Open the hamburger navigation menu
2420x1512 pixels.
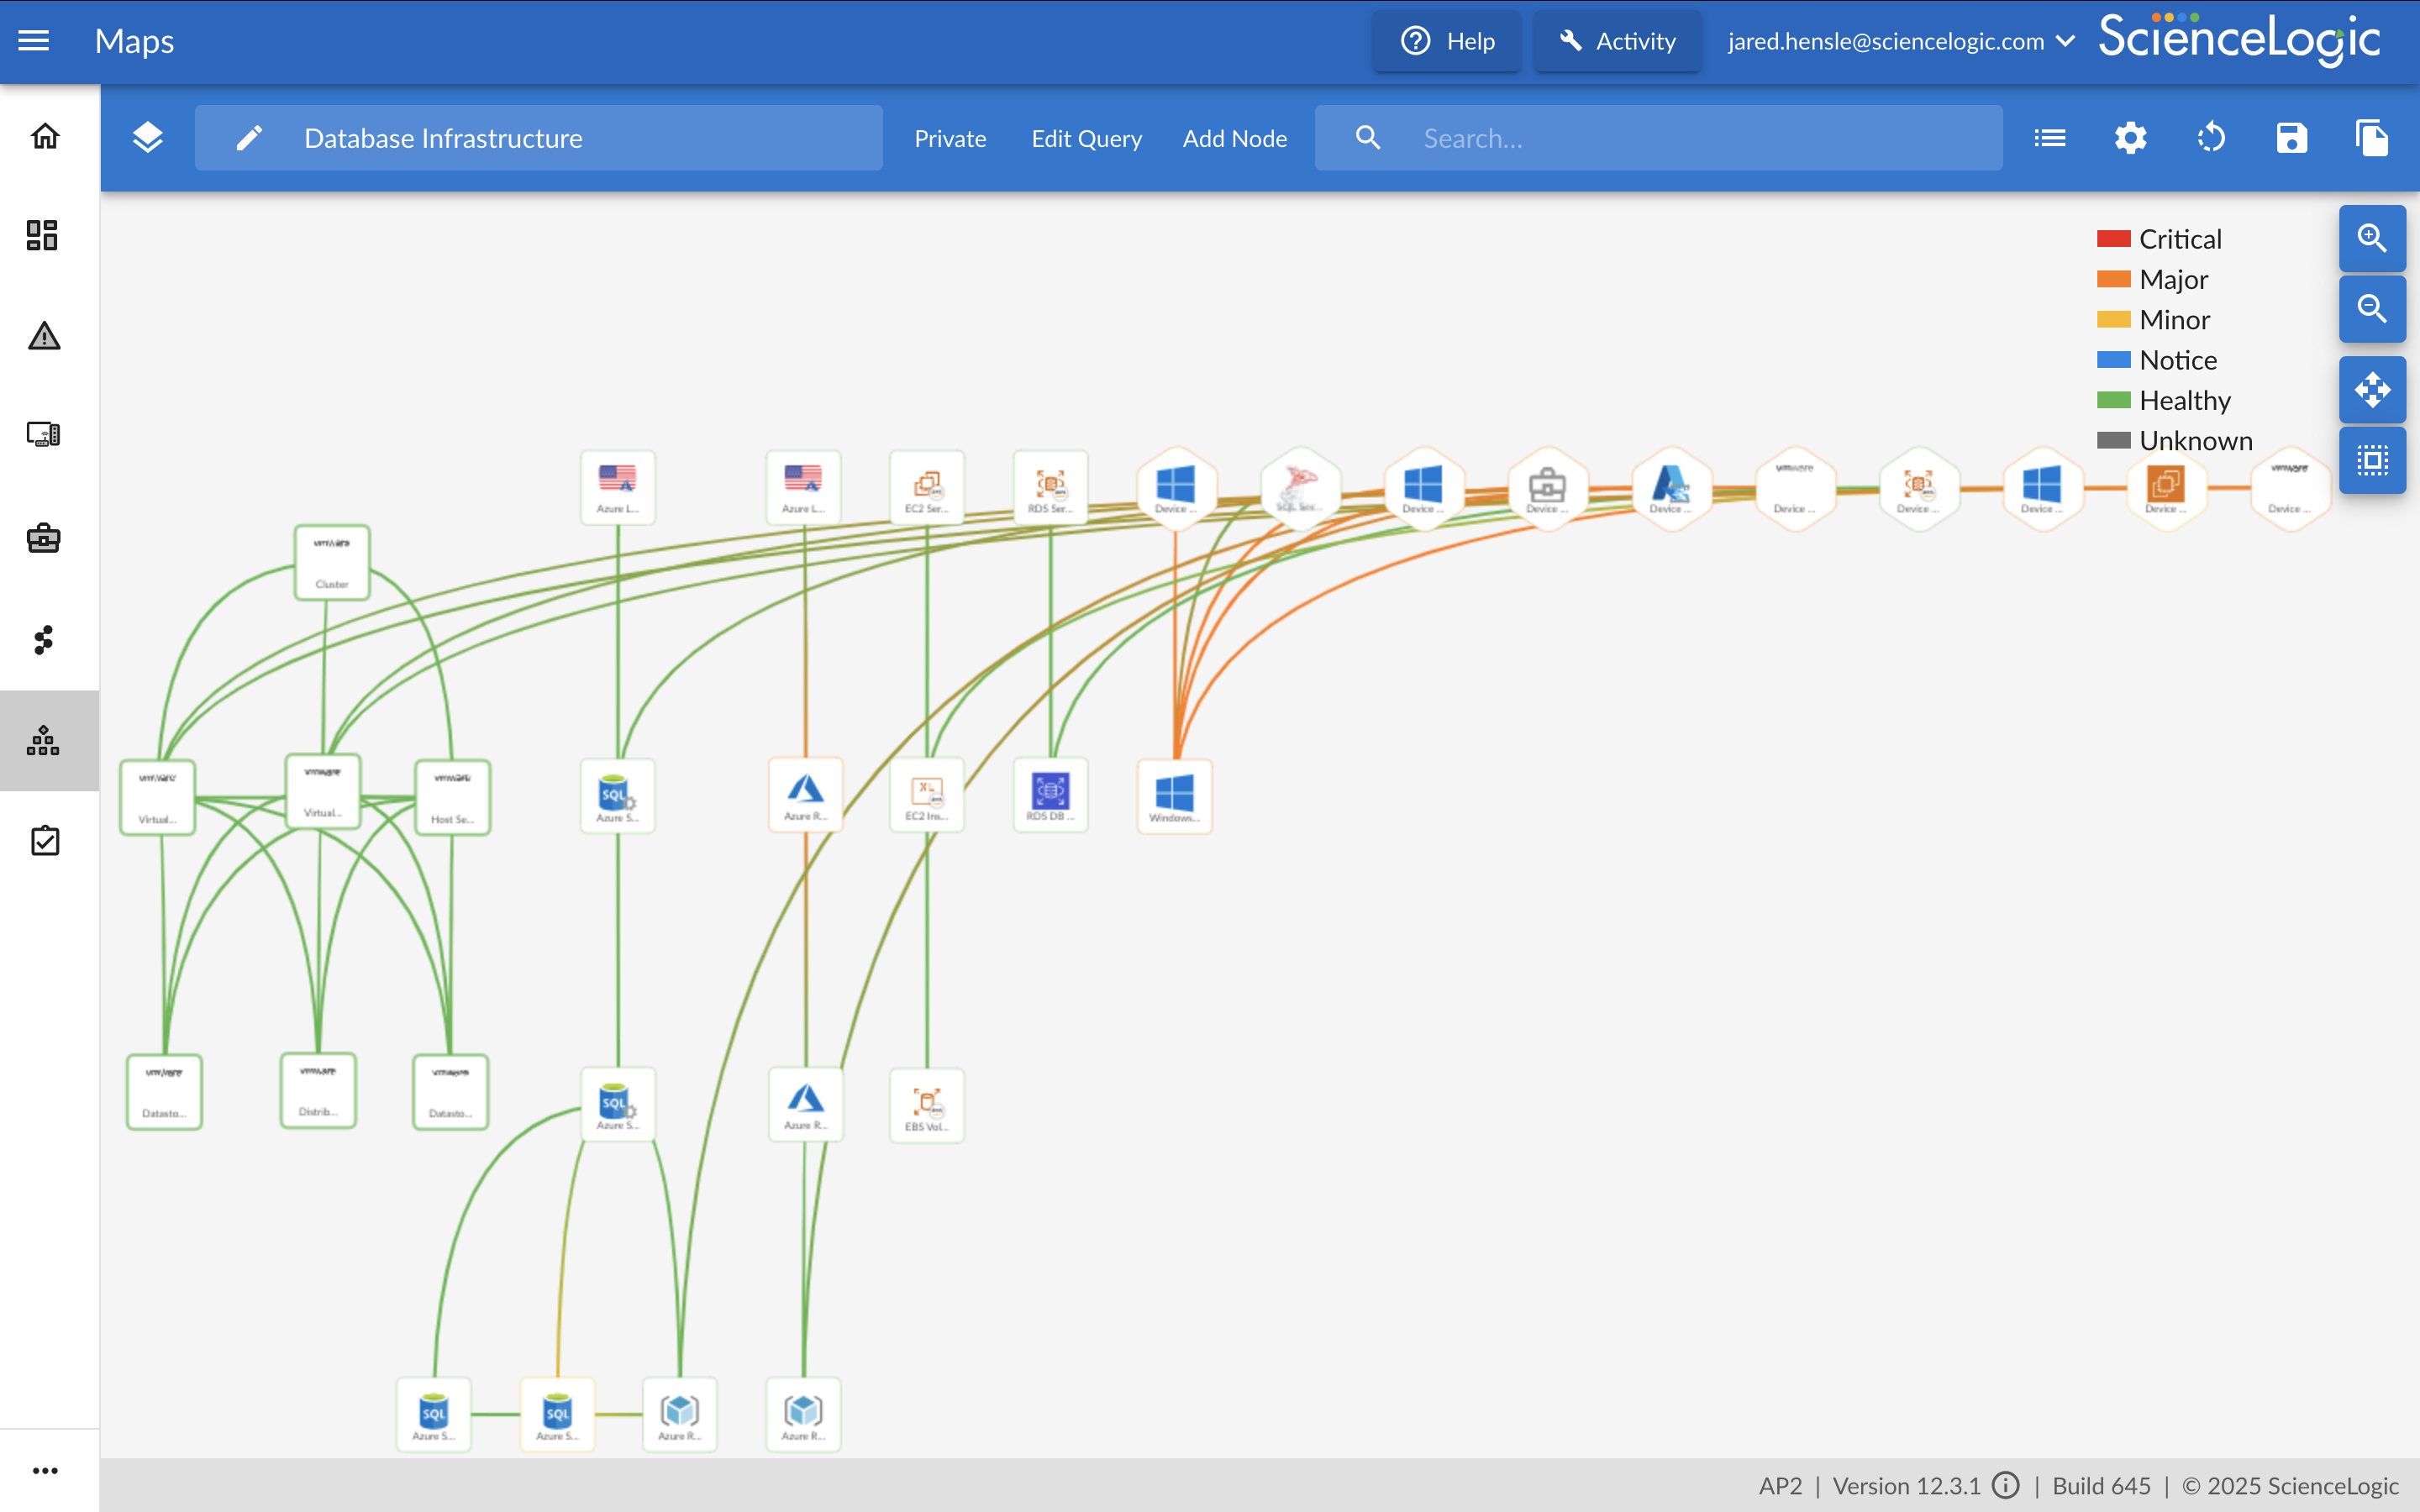click(x=34, y=41)
